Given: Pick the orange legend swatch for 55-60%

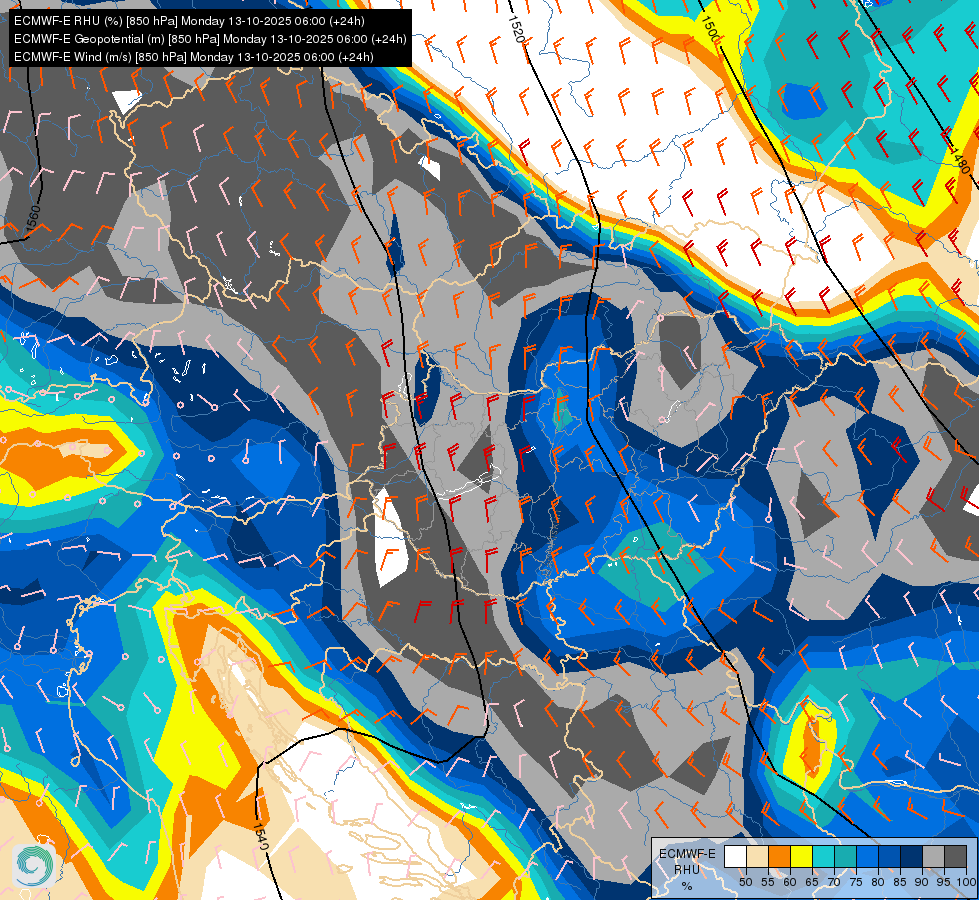Looking at the screenshot, I should (779, 856).
